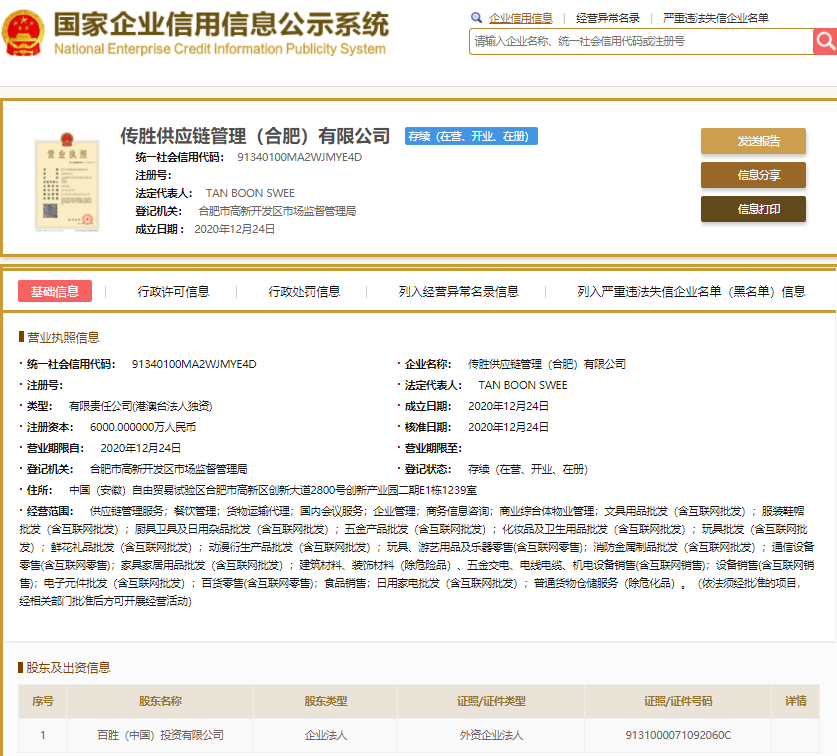This screenshot has height=756, width=837.
Task: Click the national emblem logo icon
Action: (x=23, y=33)
